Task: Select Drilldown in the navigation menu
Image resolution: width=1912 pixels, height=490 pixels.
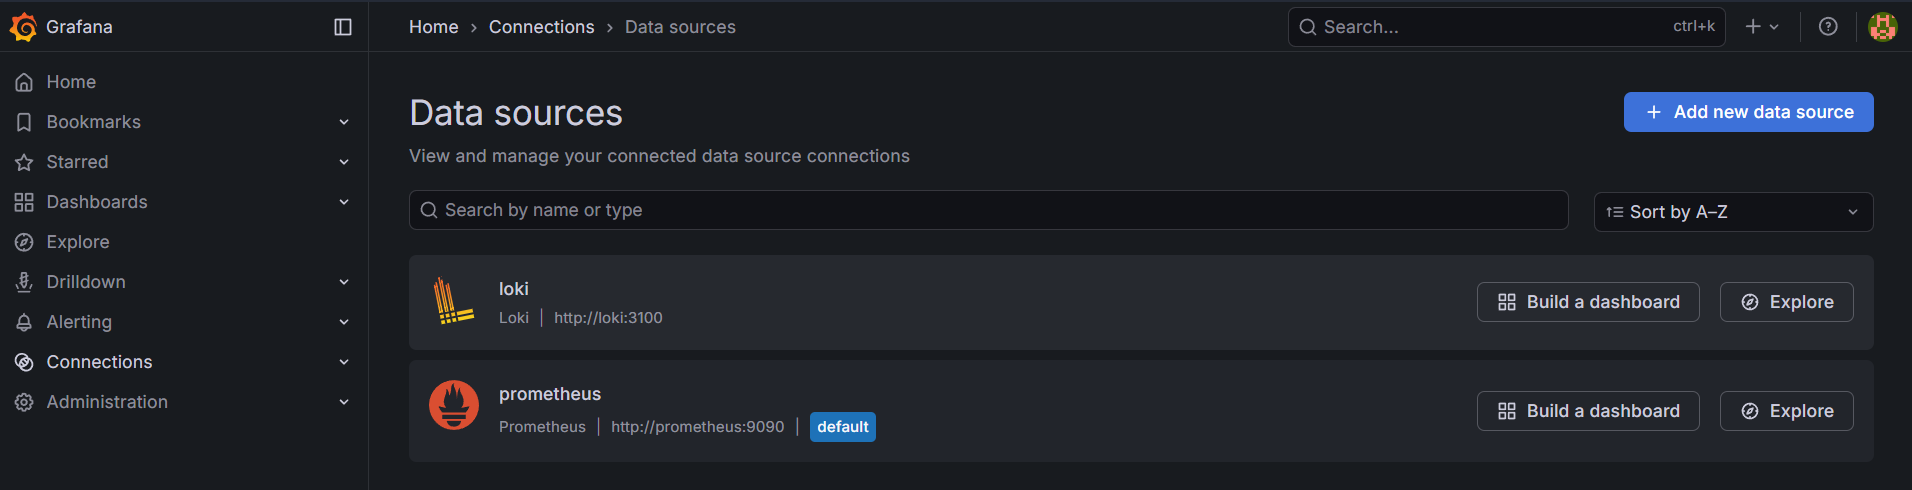Action: coord(86,282)
